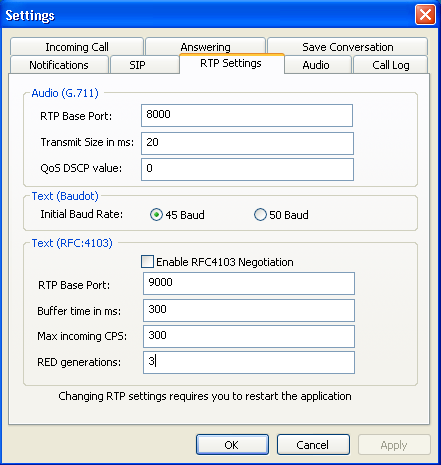The width and height of the screenshot is (441, 465).
Task: Switch to the Answering tab
Action: pyautogui.click(x=205, y=47)
